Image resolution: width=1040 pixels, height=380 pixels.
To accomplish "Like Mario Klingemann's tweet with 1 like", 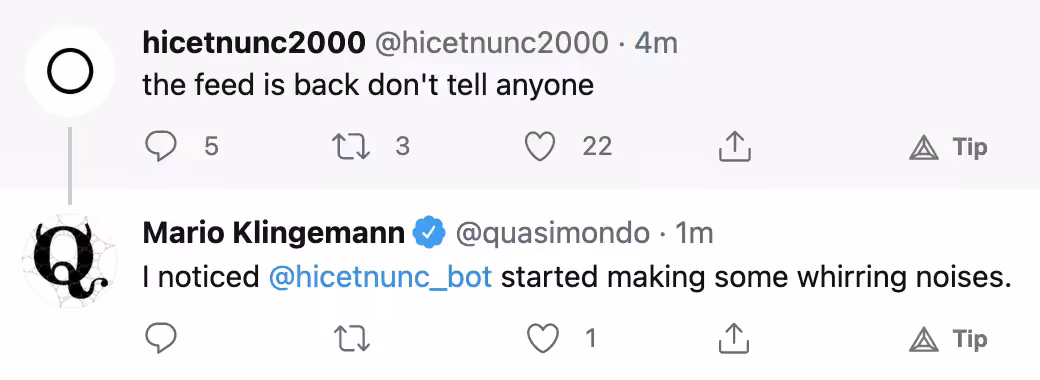I will (x=541, y=339).
